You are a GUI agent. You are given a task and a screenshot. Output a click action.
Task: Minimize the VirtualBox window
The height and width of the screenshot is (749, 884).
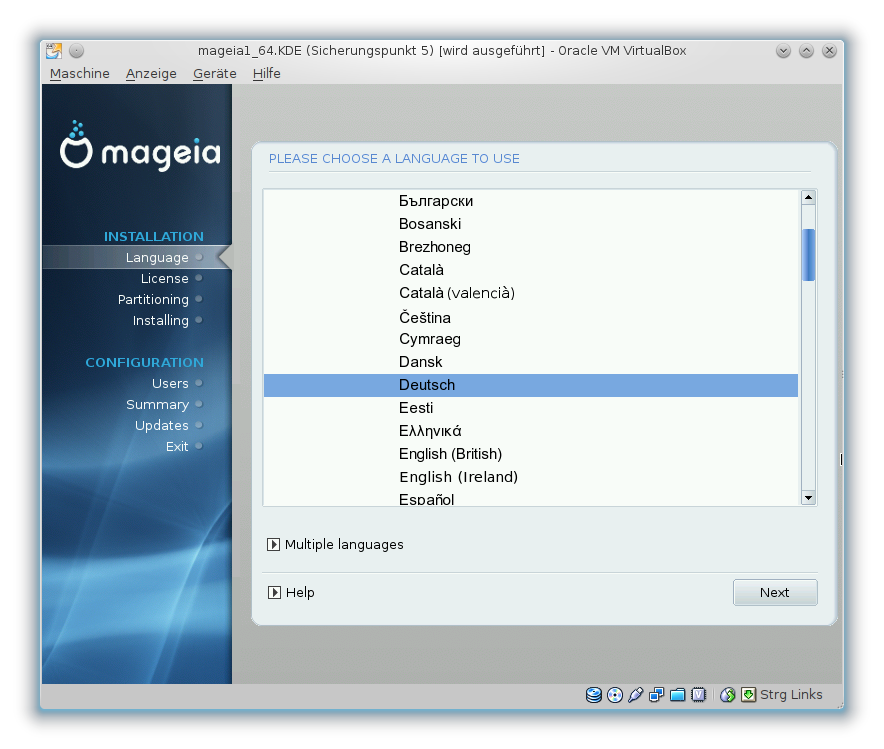click(x=783, y=51)
